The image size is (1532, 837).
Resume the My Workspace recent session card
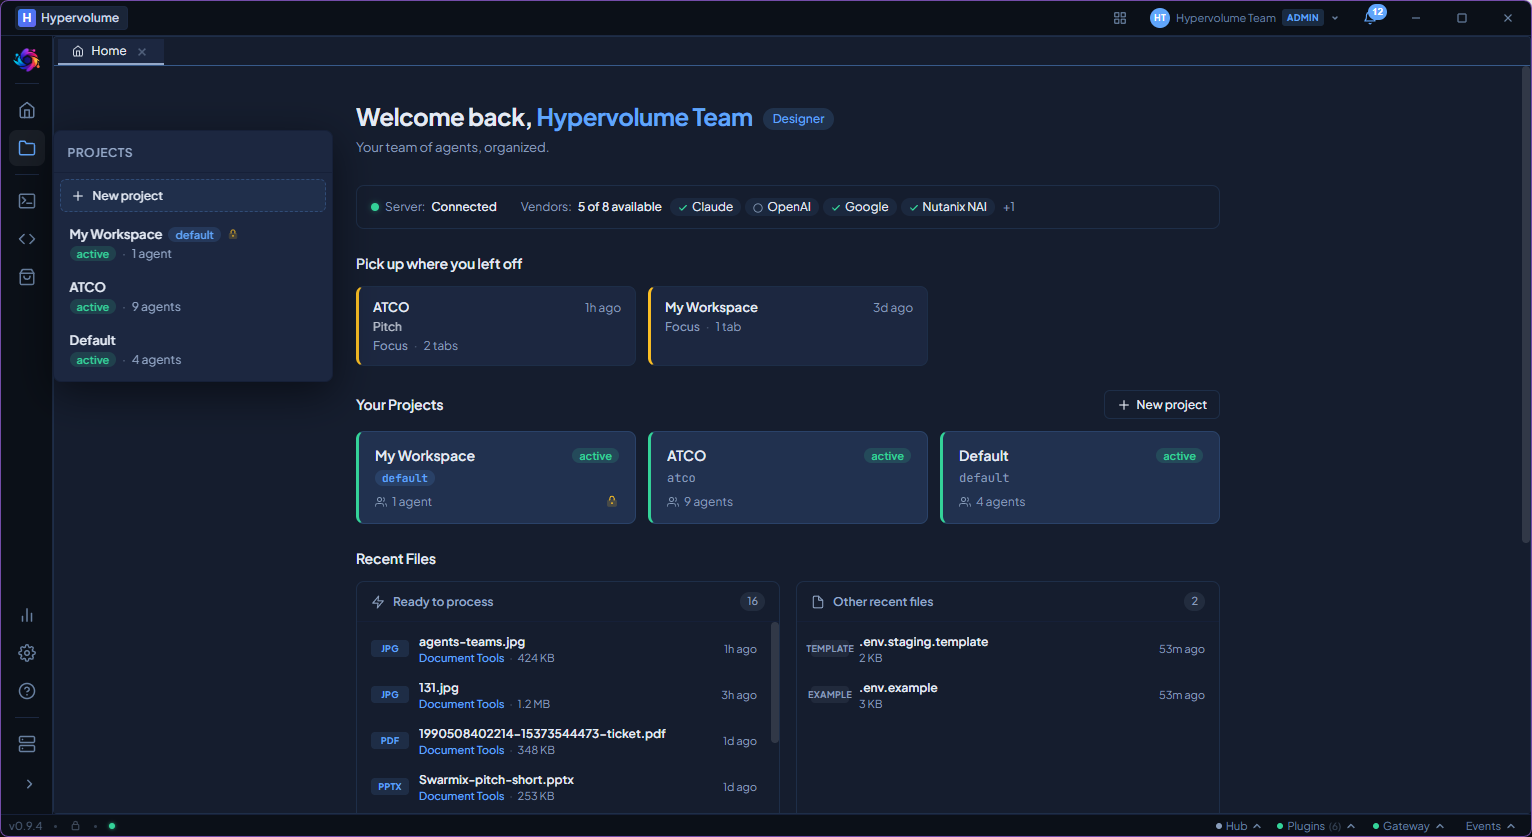(x=788, y=326)
